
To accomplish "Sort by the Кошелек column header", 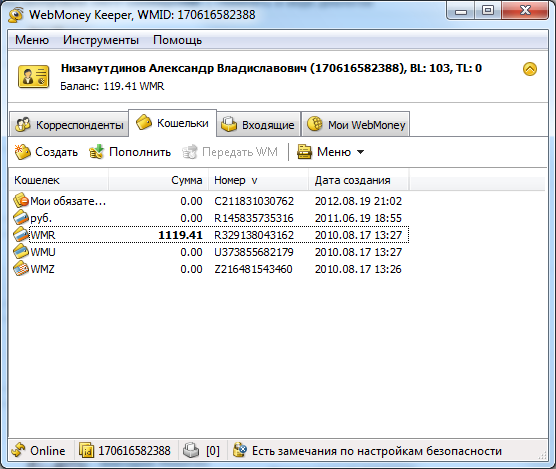I will (x=59, y=180).
